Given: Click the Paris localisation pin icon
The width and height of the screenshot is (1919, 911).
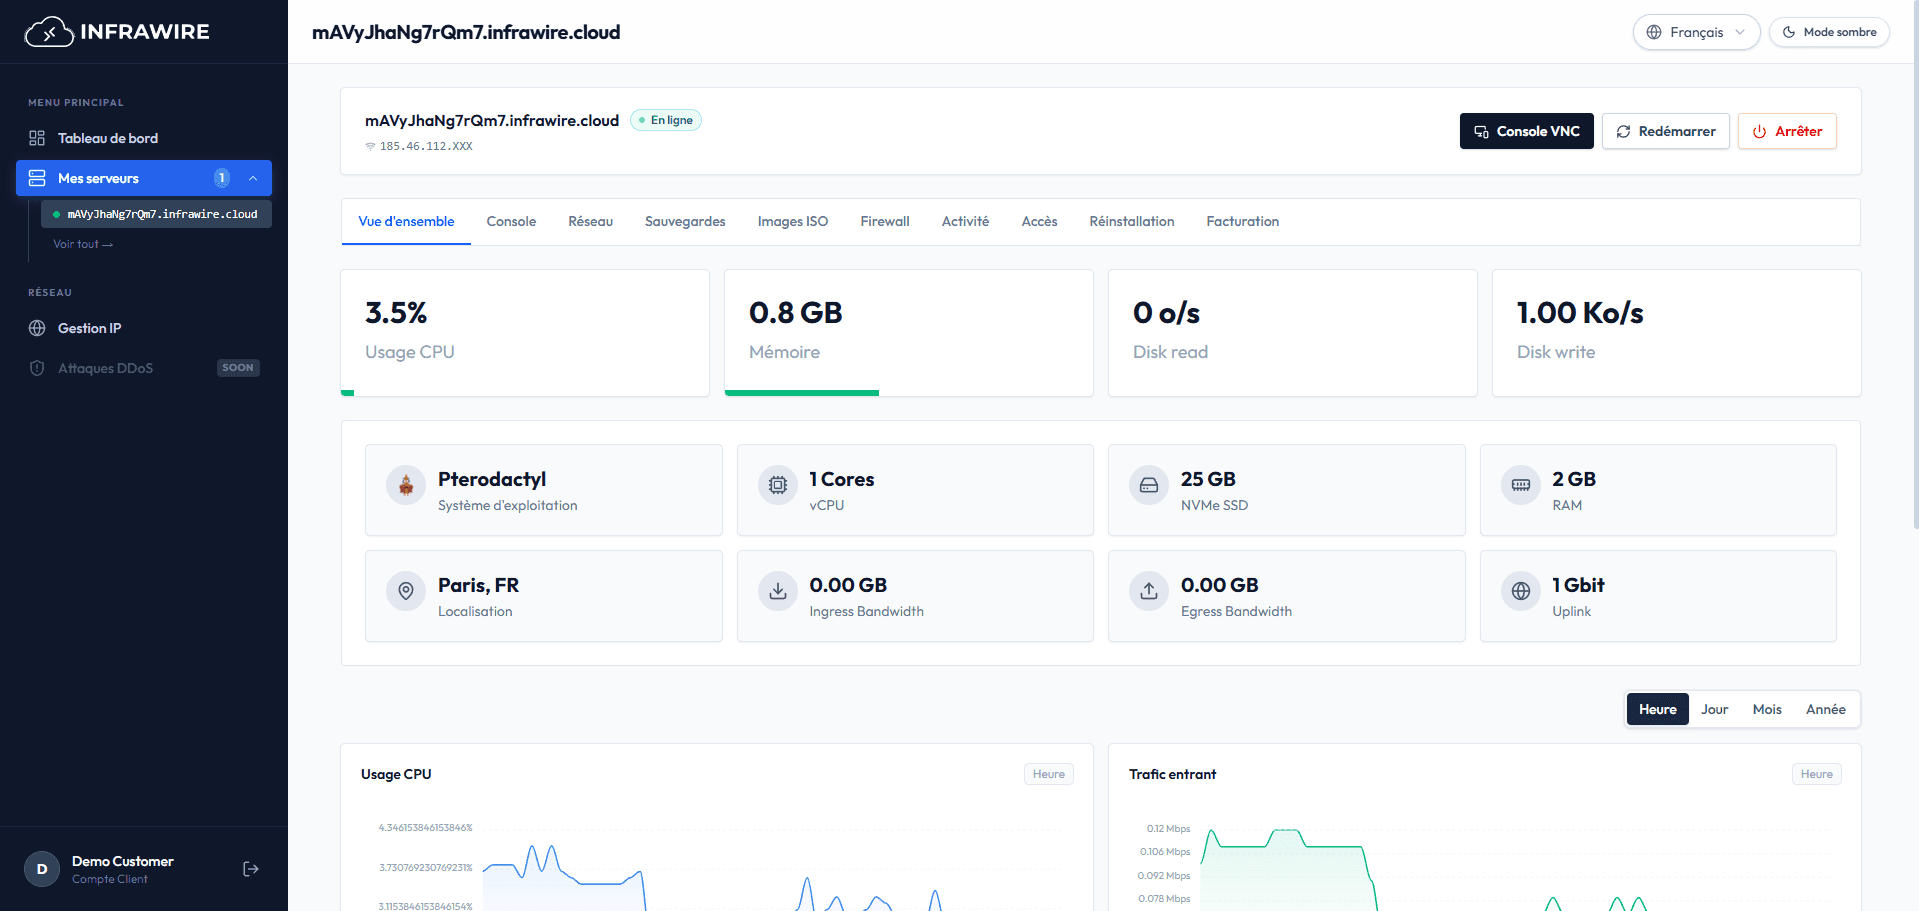Looking at the screenshot, I should pos(406,592).
